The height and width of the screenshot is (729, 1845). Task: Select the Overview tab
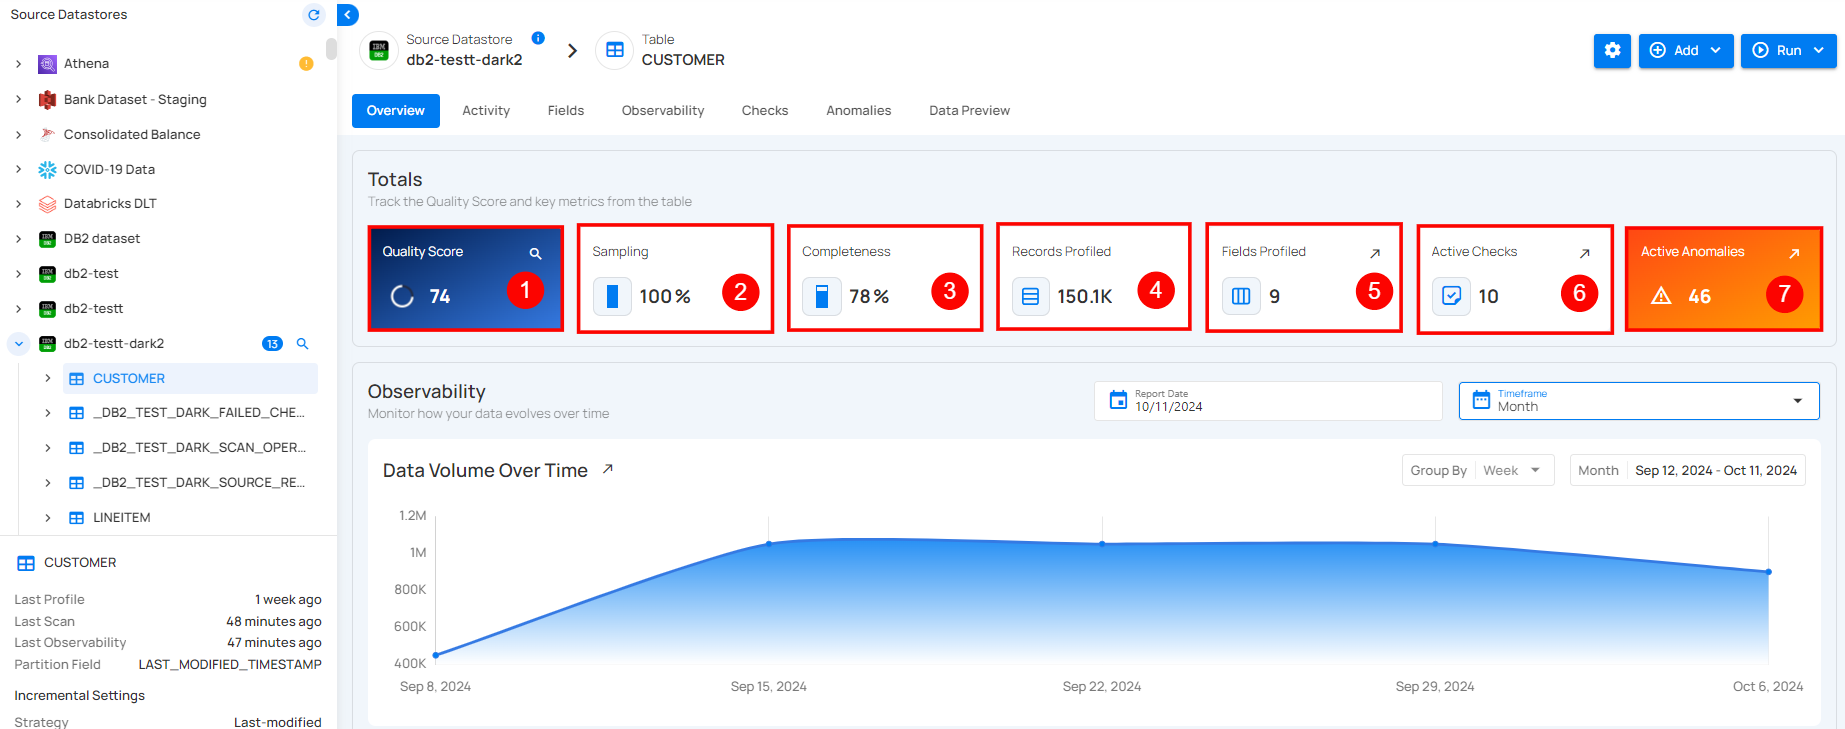(395, 111)
